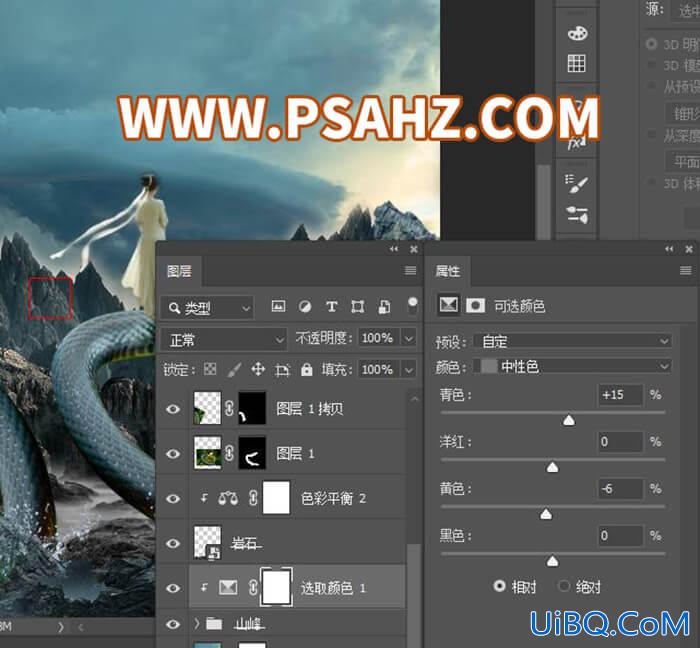Select the 岩石 smart object thumbnail
Viewport: 700px width, 648px height.
[x=207, y=542]
